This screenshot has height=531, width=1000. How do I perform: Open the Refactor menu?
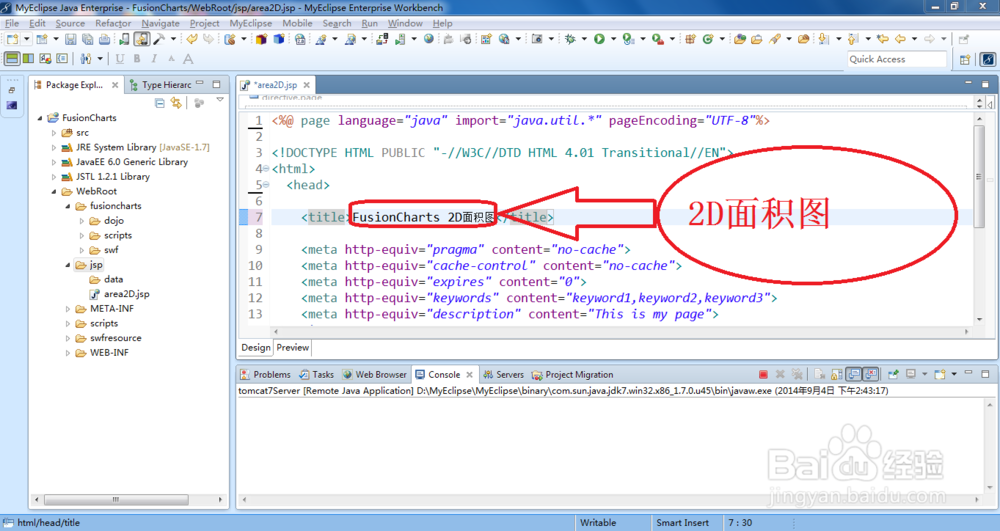point(113,23)
